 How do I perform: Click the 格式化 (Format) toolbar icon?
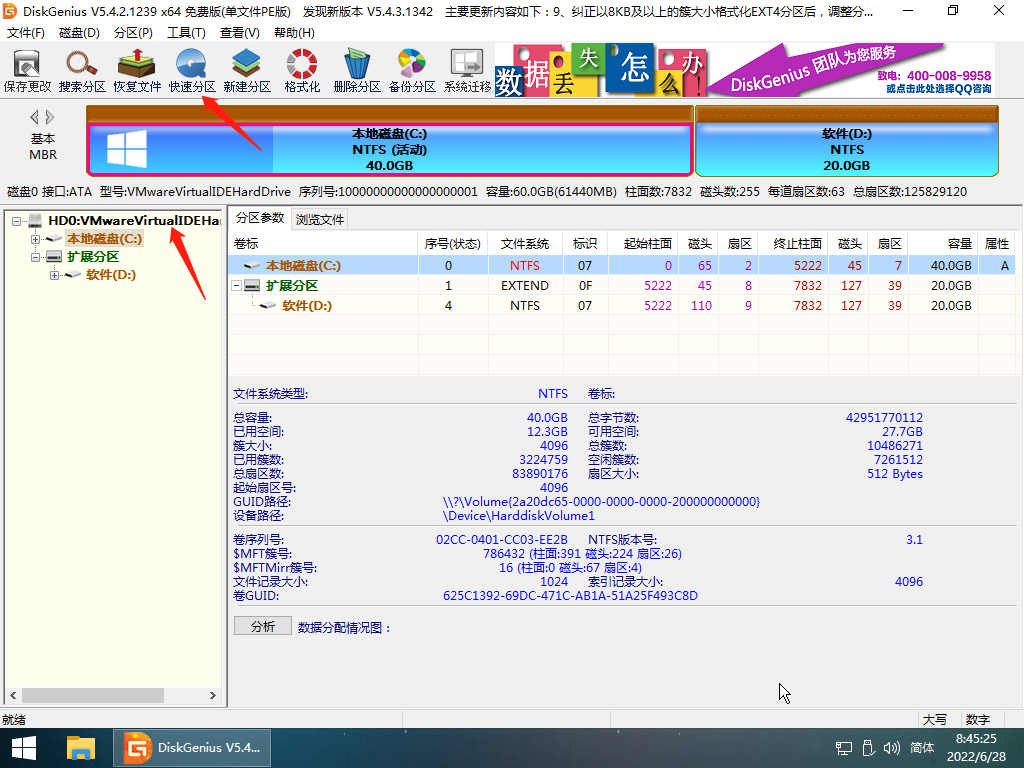click(300, 68)
